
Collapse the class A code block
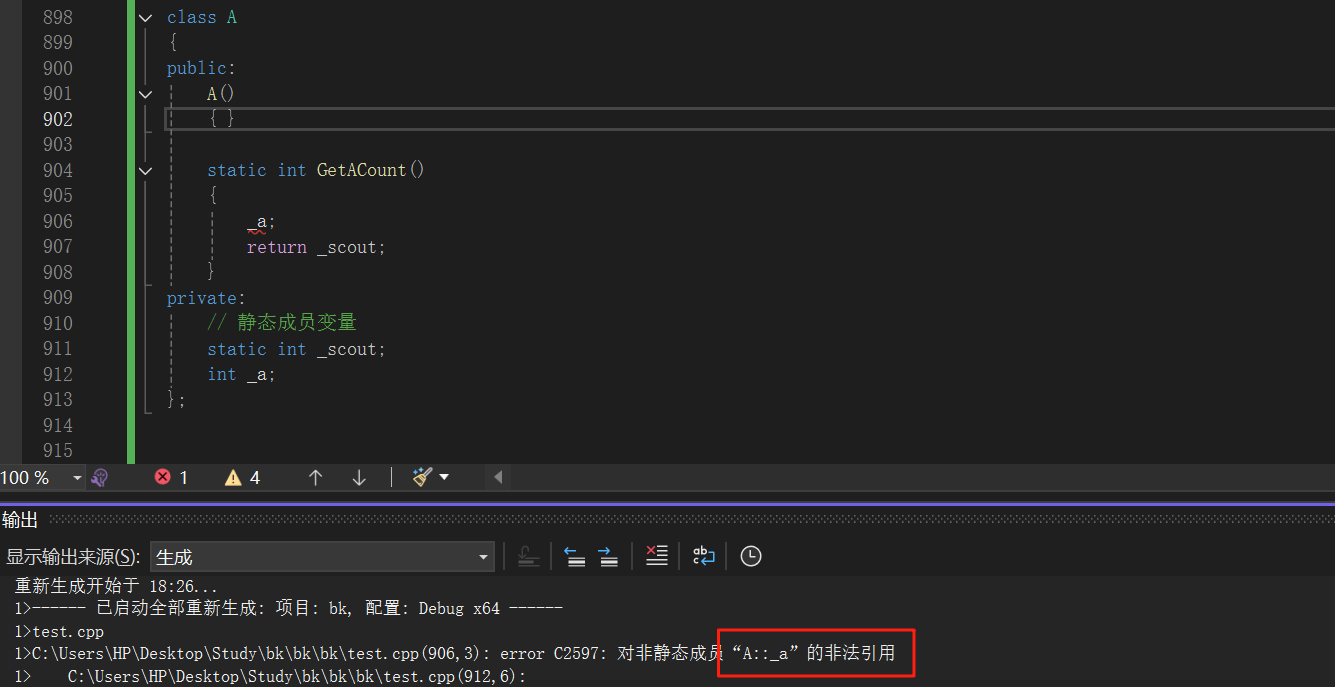146,17
